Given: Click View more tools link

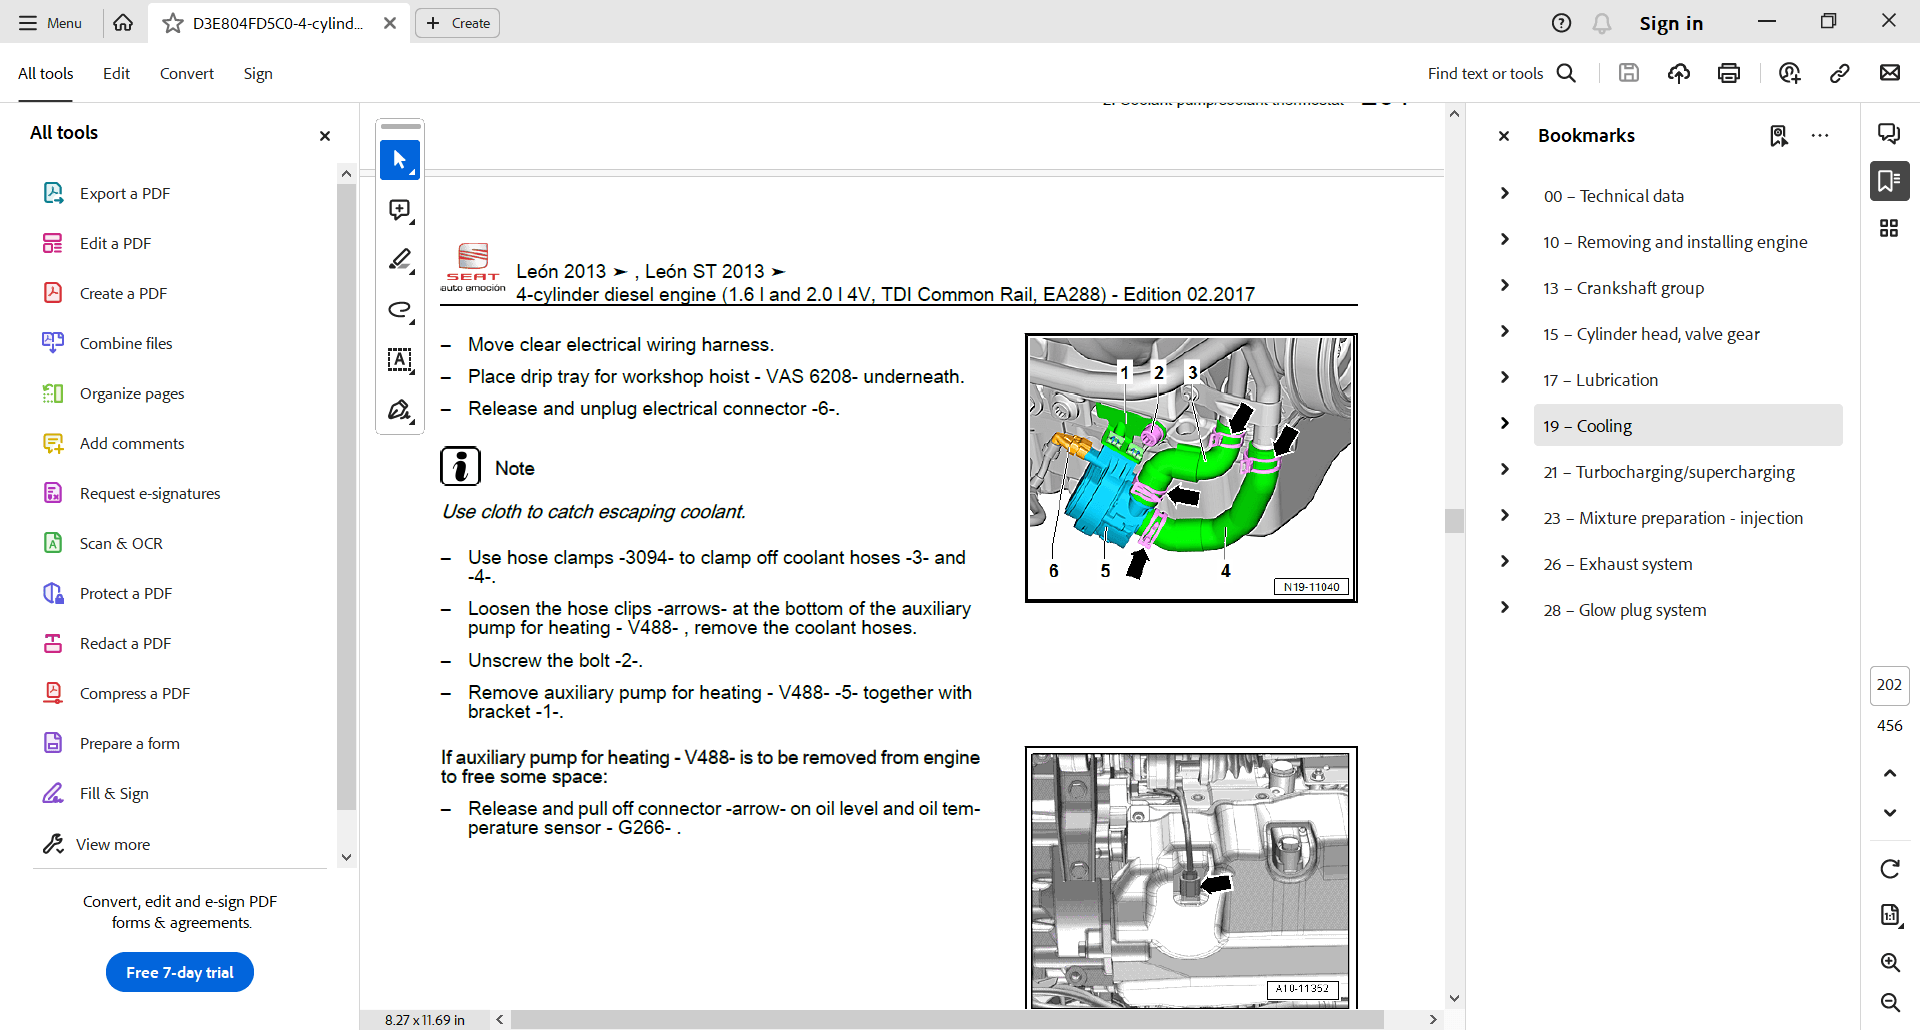Looking at the screenshot, I should 112,844.
